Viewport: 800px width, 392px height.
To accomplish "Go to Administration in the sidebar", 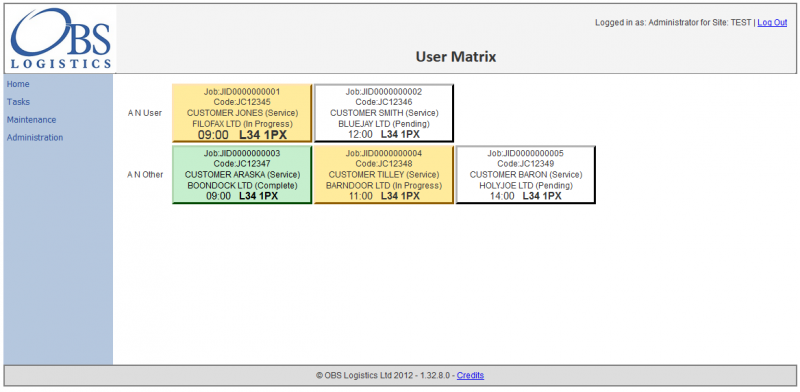I will click(35, 138).
